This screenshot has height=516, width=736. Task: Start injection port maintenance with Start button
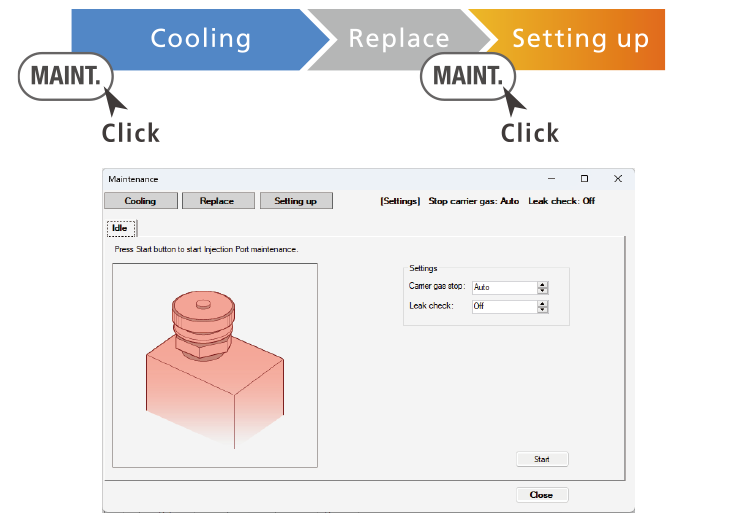[542, 459]
